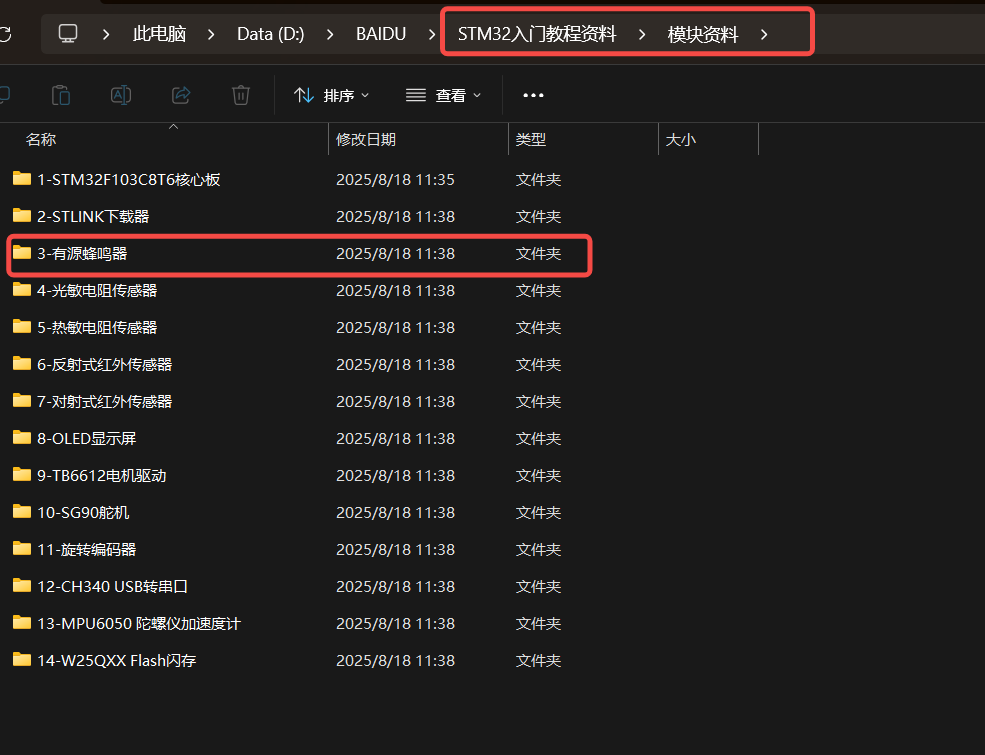Click the rename toolbar icon

[121, 95]
